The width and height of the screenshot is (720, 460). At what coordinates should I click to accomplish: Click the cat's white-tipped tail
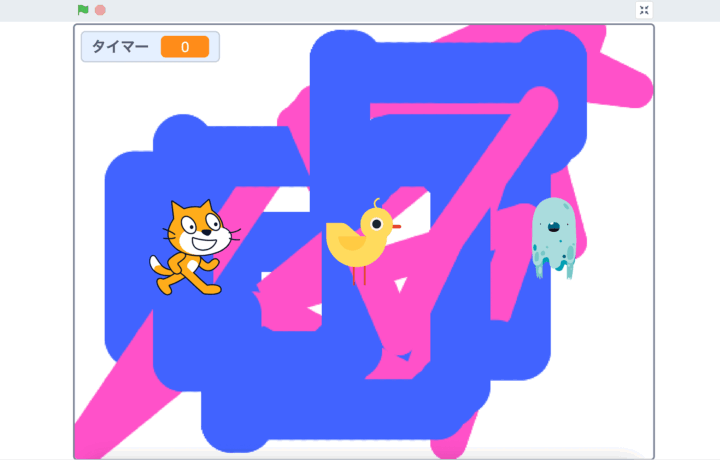(158, 266)
